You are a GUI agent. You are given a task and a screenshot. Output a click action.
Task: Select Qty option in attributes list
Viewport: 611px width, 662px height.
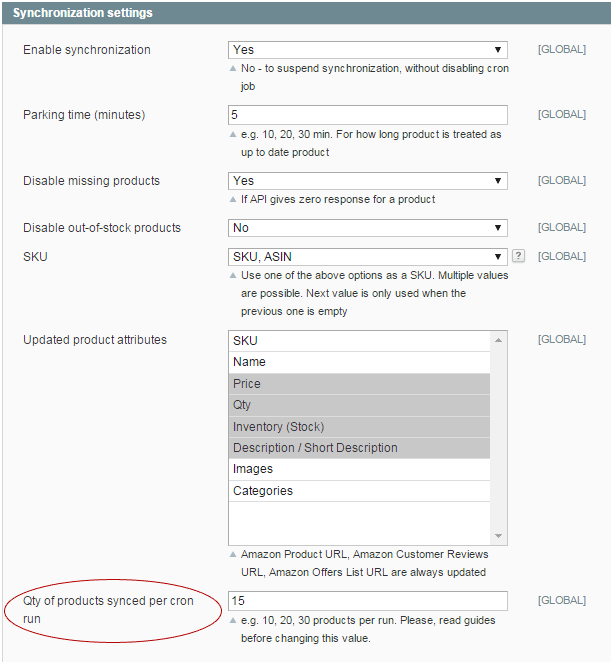(x=359, y=405)
